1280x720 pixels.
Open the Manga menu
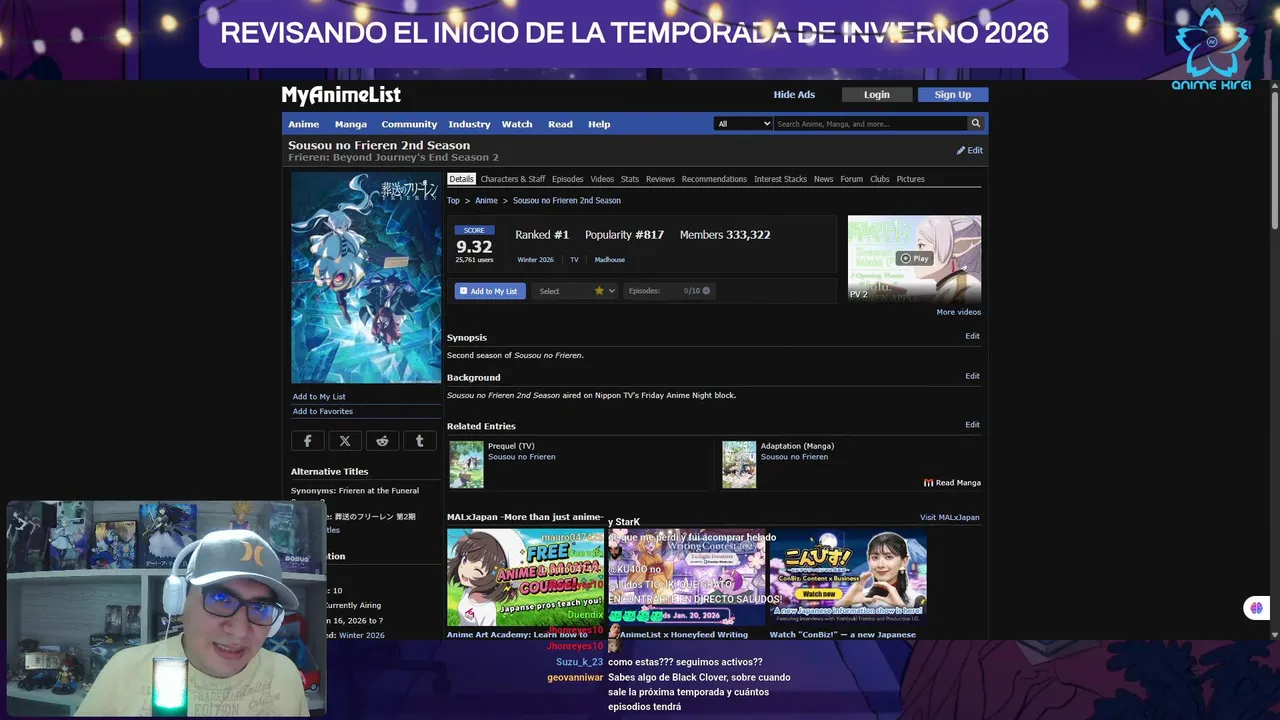point(351,124)
